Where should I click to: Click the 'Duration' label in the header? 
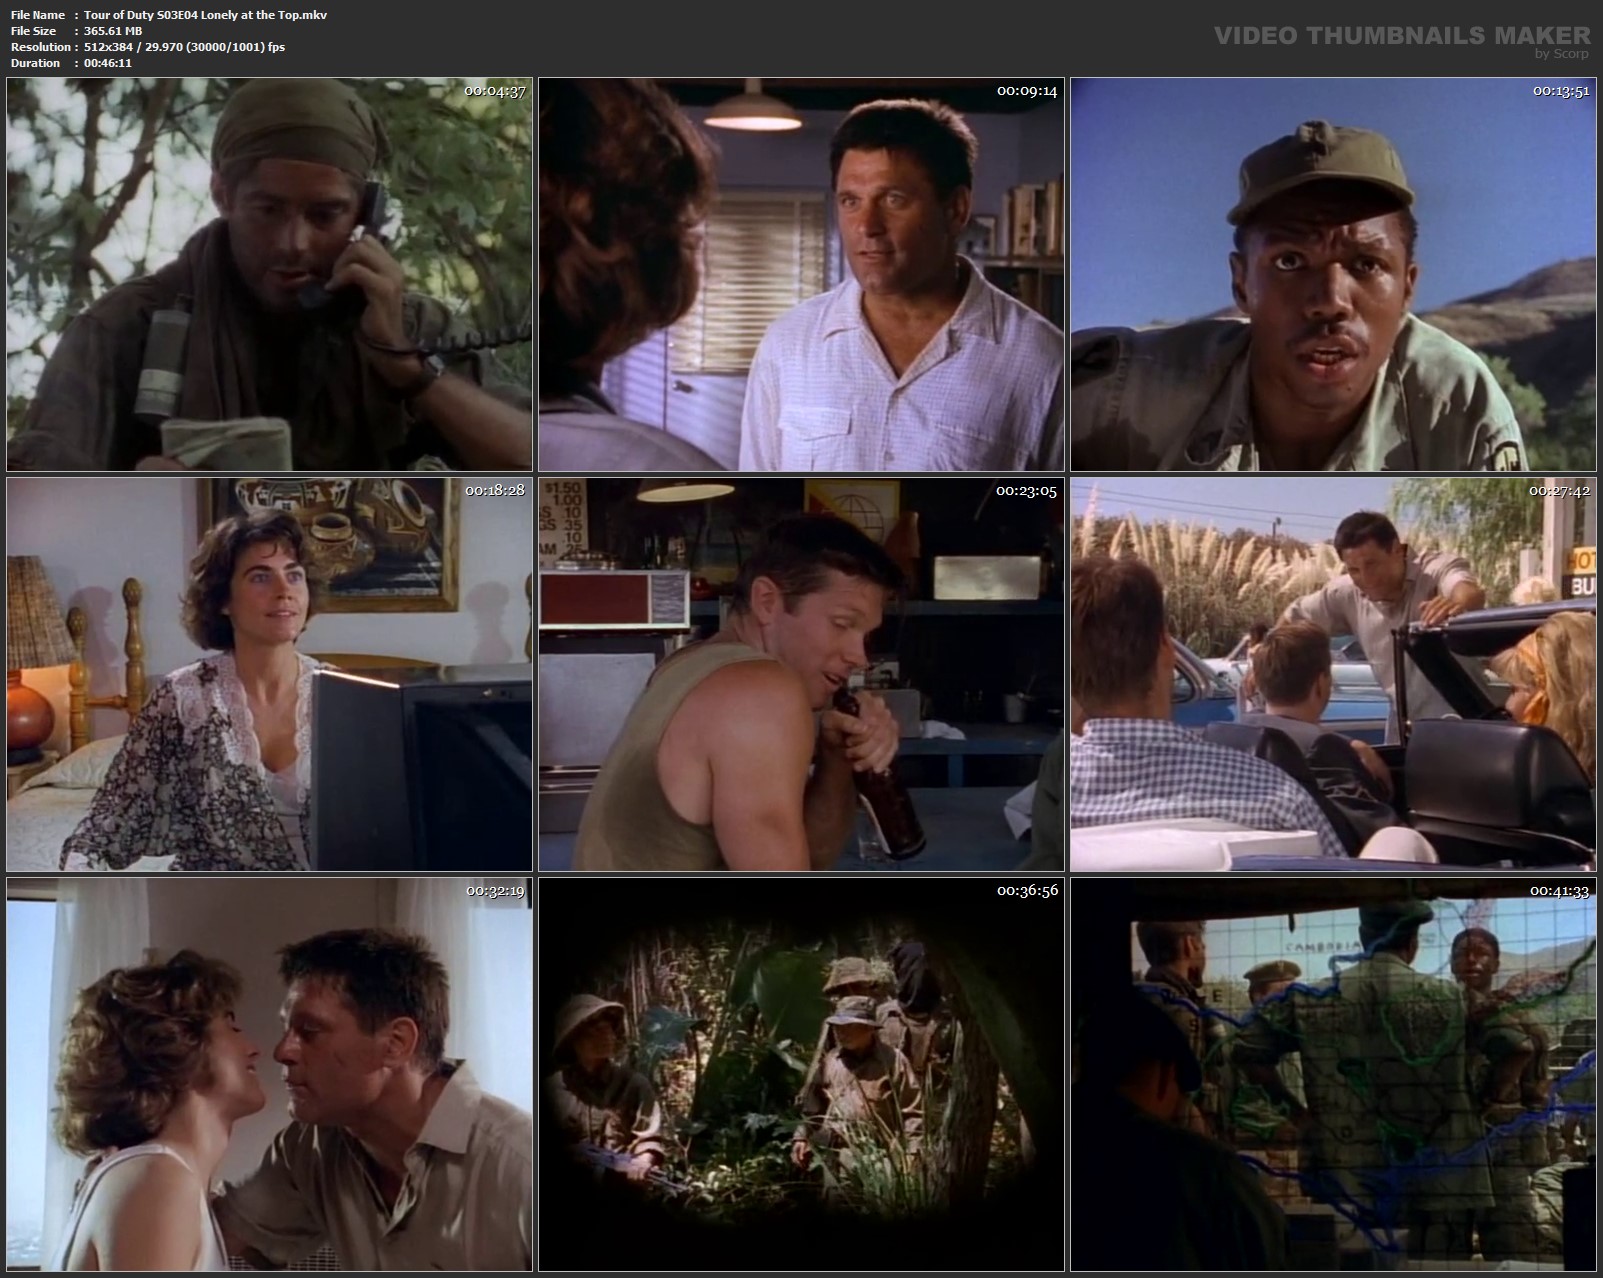pos(36,63)
